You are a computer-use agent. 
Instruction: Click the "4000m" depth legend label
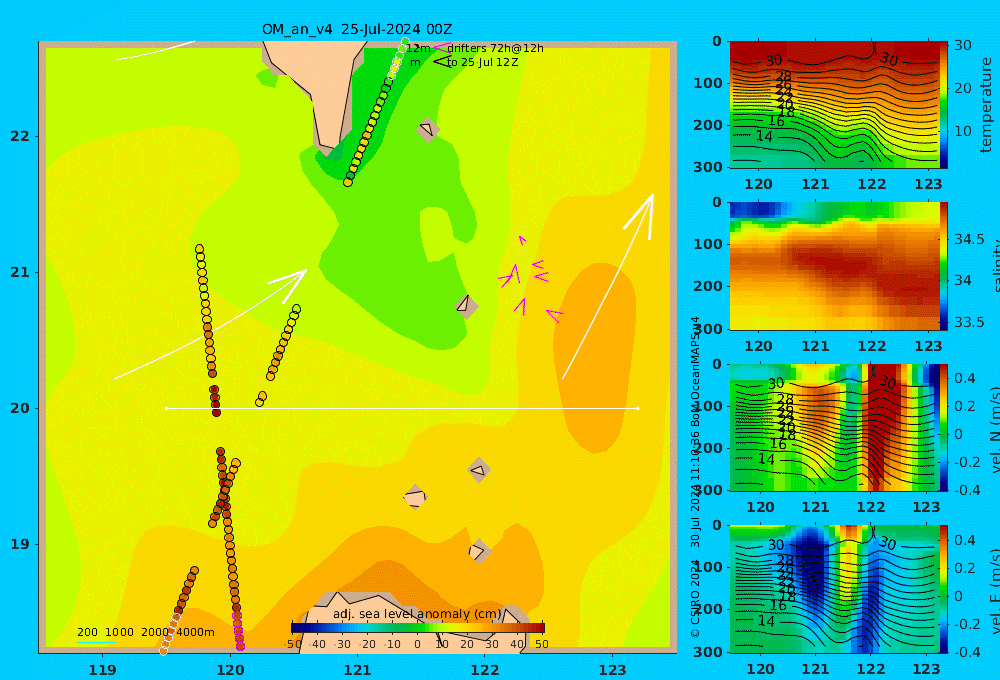195,632
